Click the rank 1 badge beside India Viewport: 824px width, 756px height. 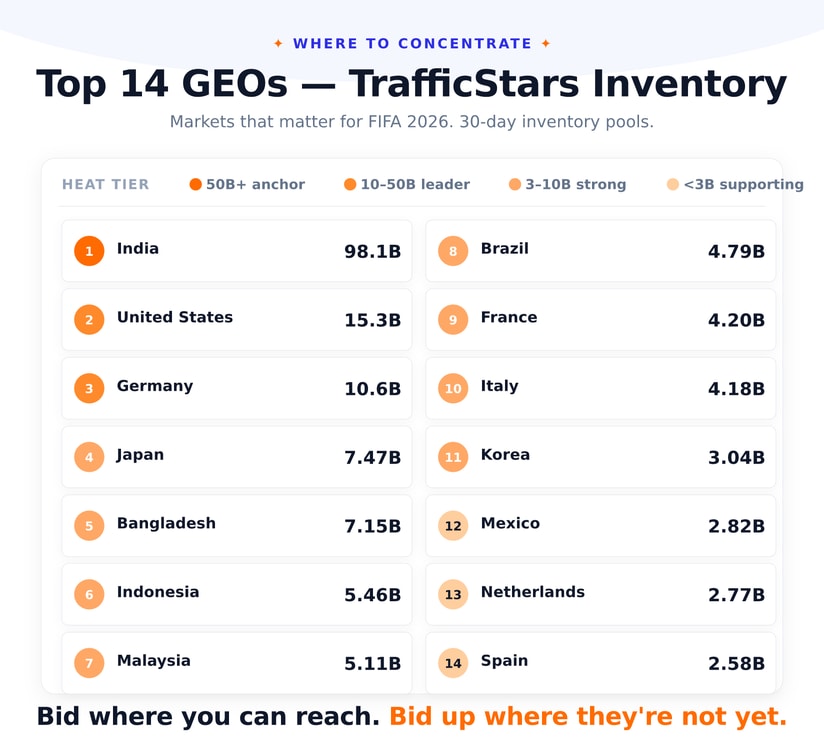pos(89,251)
